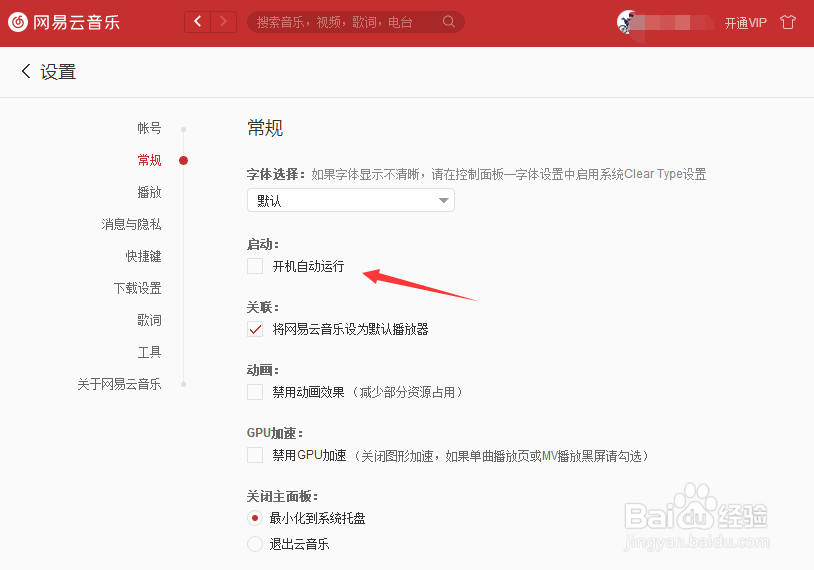Click 开通VIP link
The image size is (814, 570).
[745, 23]
